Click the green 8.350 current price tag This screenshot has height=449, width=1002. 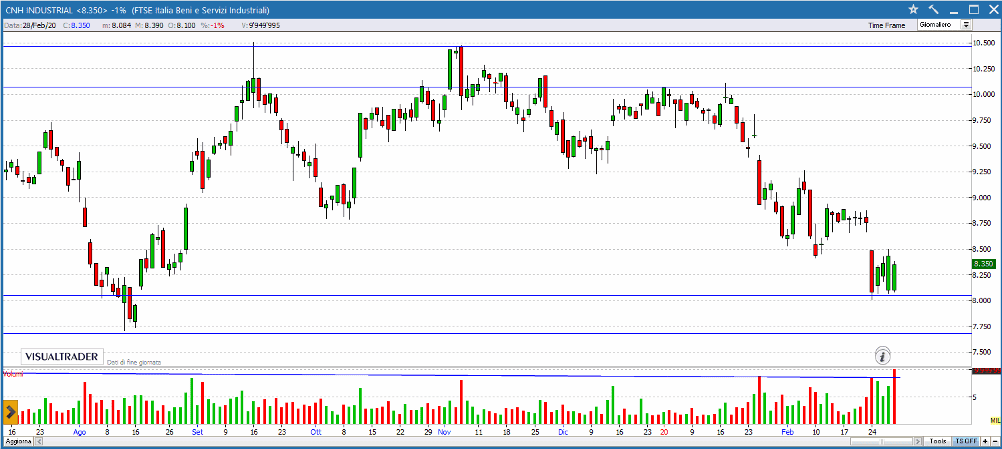[x=983, y=264]
